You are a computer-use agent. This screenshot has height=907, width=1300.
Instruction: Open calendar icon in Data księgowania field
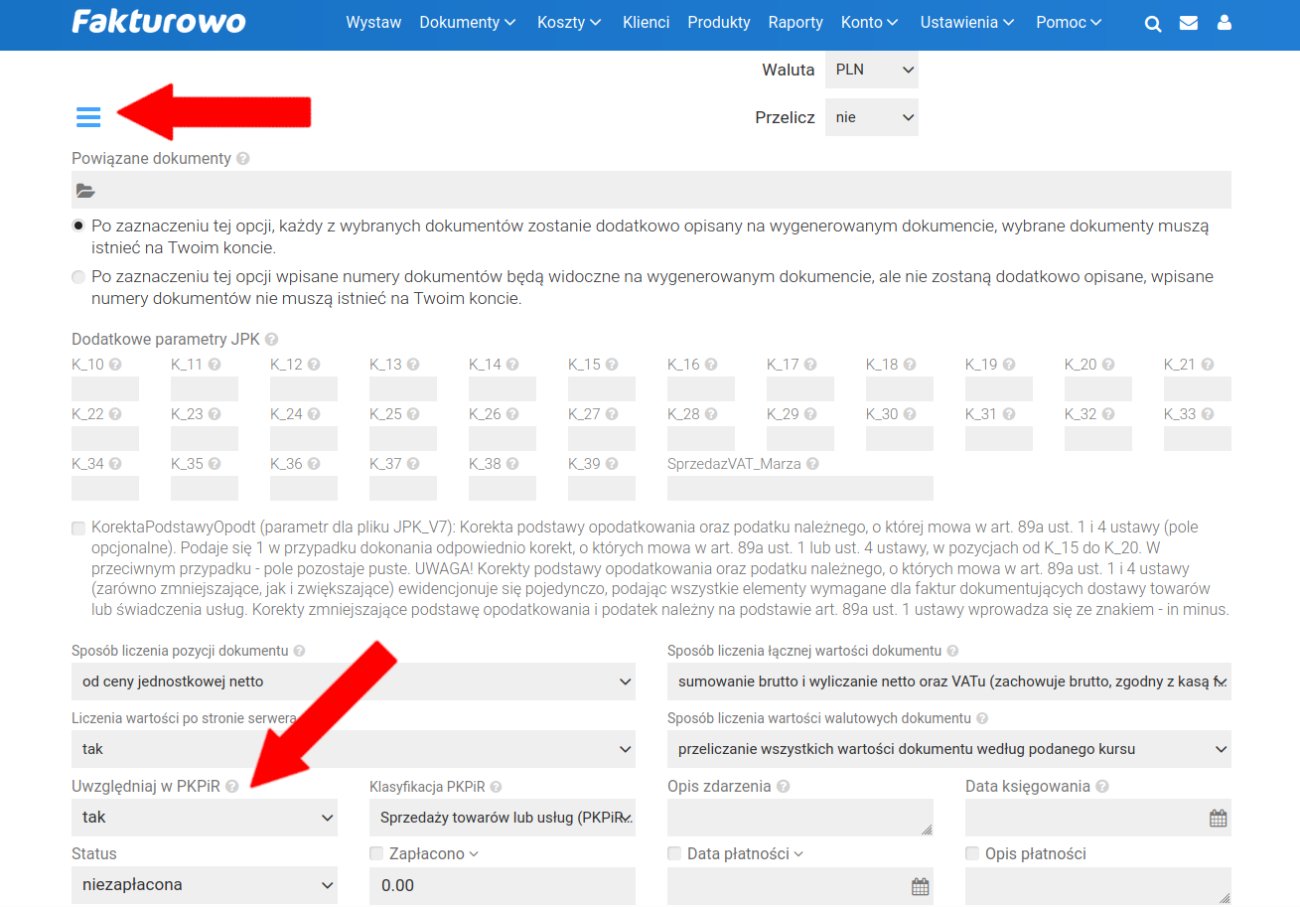1217,818
